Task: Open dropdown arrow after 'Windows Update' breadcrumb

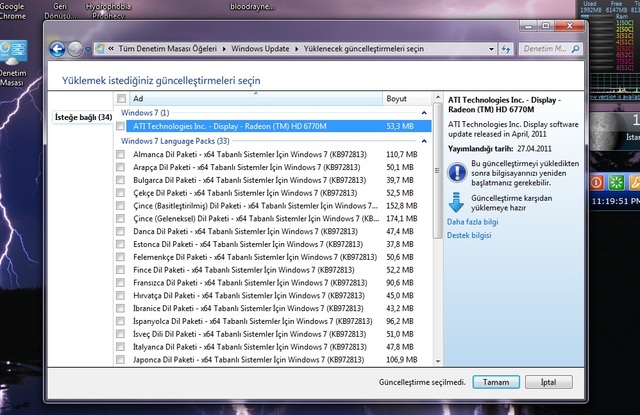Action: click(296, 49)
